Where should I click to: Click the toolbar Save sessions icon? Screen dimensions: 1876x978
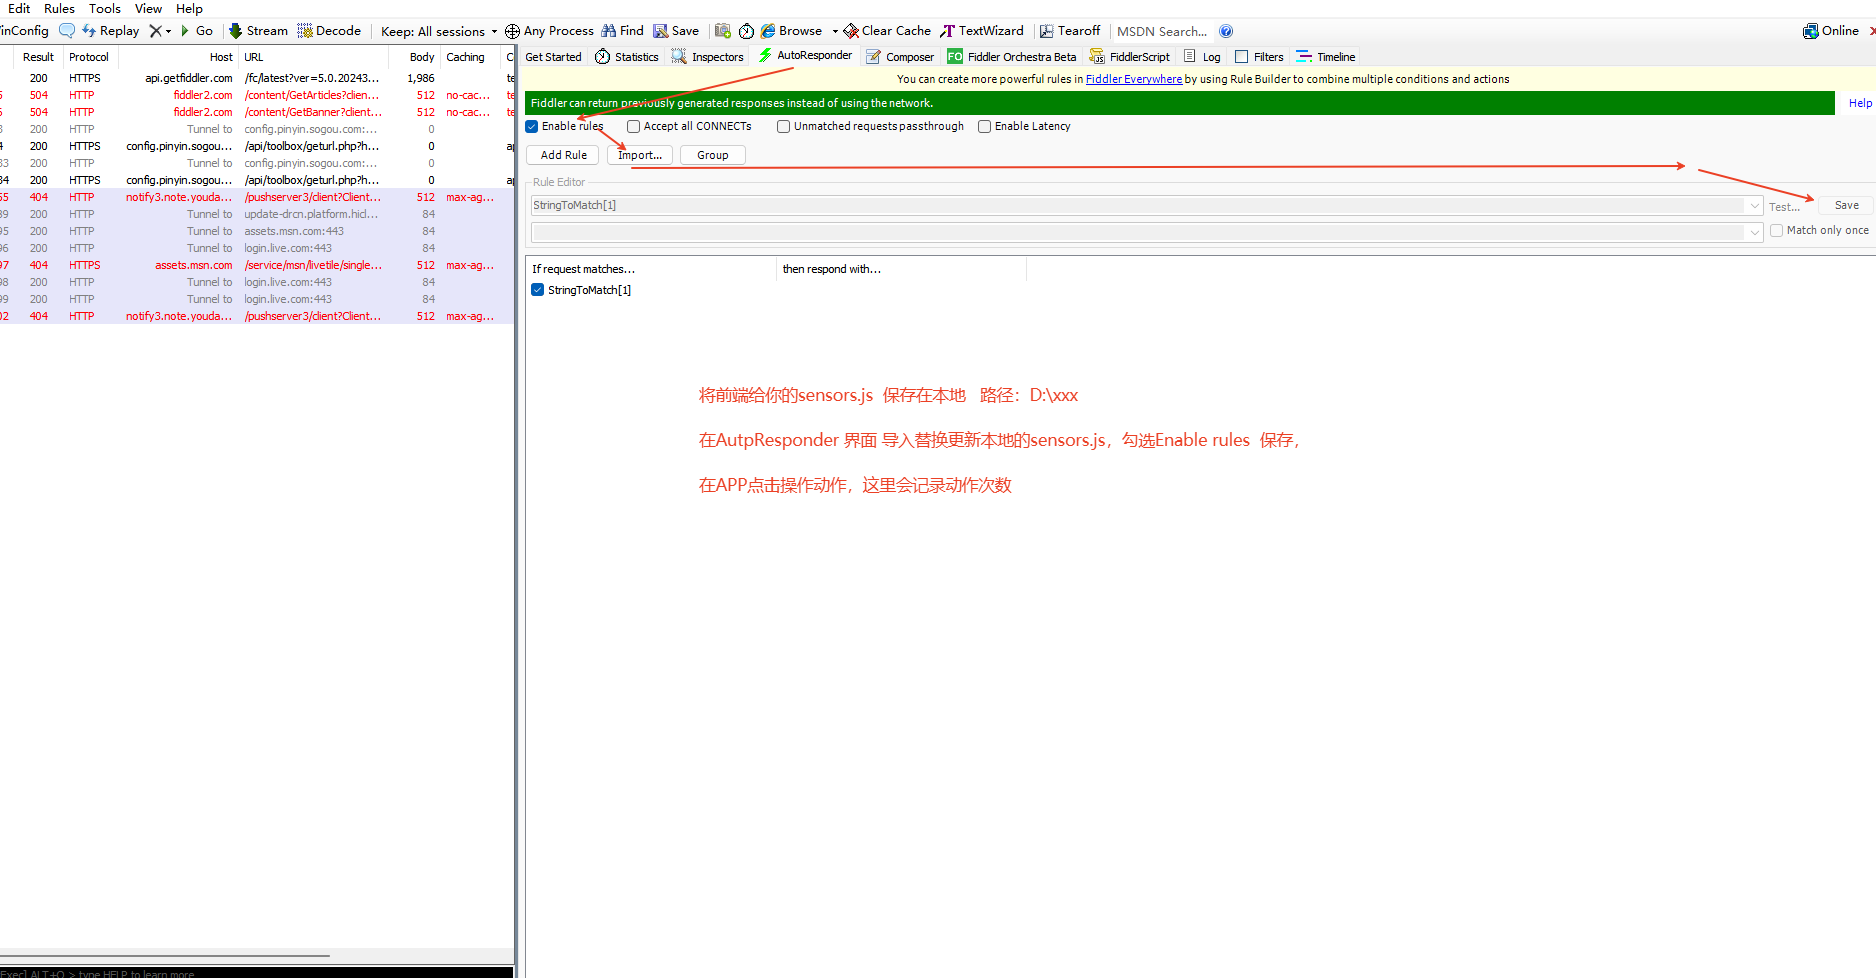point(661,31)
